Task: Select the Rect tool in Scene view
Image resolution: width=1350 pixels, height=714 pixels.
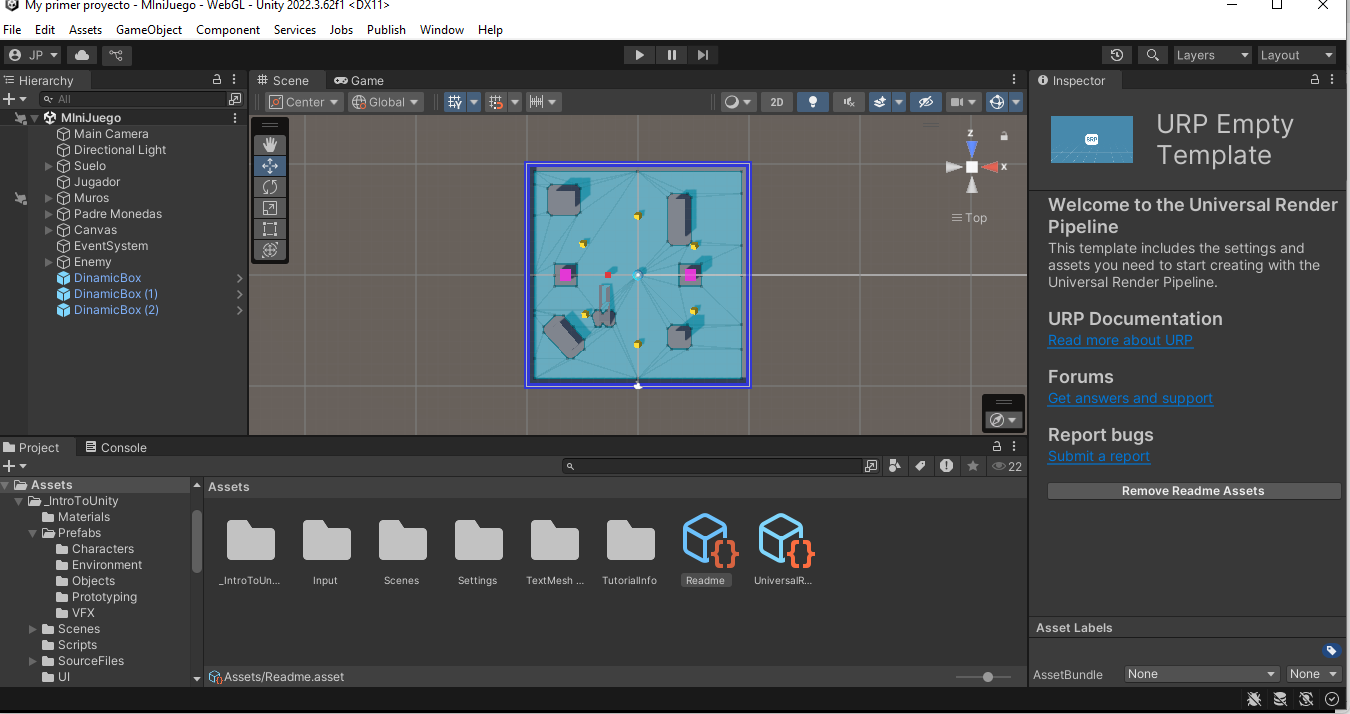Action: pyautogui.click(x=269, y=229)
